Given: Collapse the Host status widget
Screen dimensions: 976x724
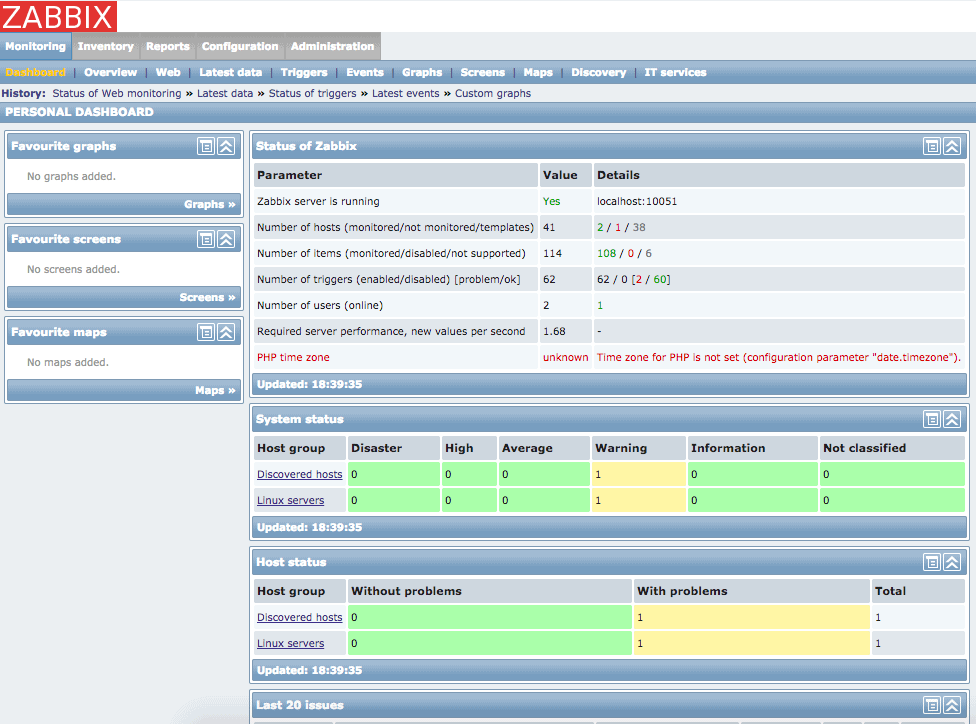Looking at the screenshot, I should pos(952,563).
